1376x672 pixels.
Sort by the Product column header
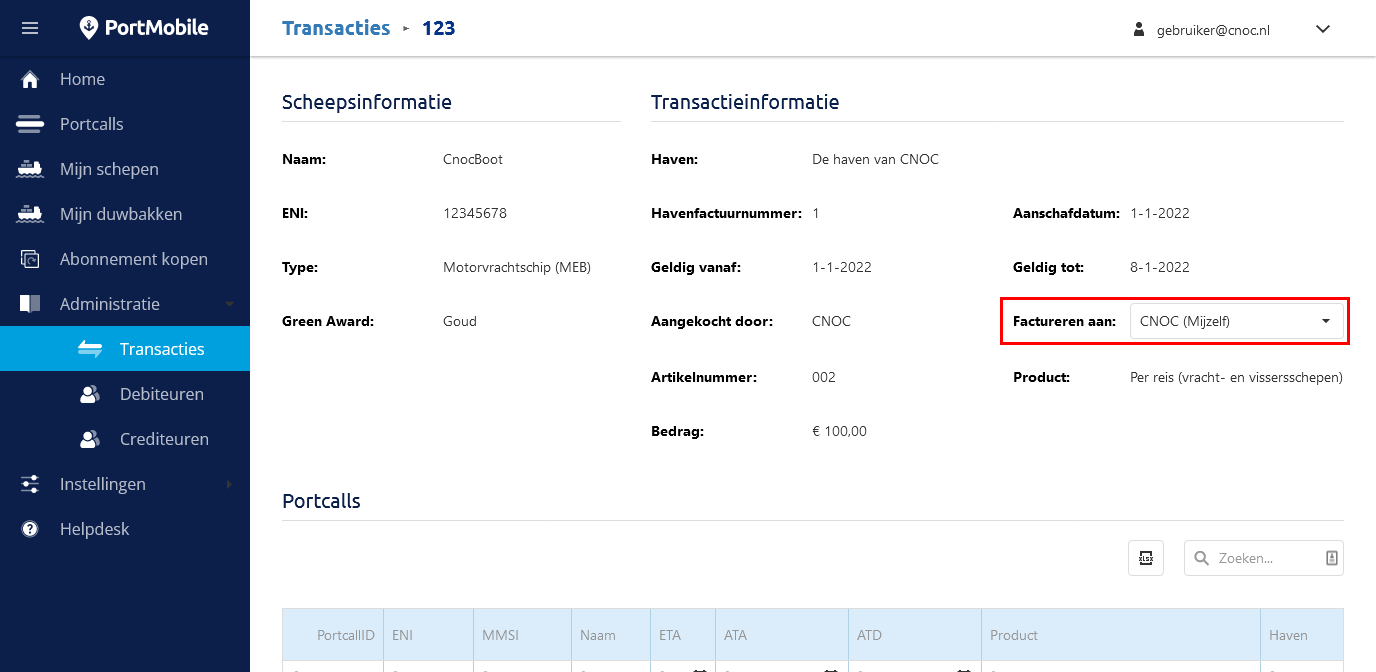pos(1013,635)
